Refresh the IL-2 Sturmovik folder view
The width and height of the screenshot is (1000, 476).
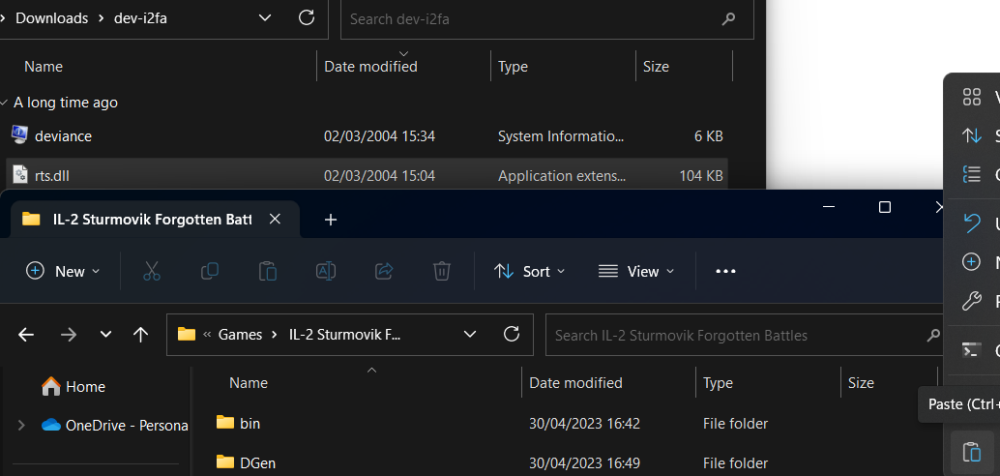click(512, 335)
